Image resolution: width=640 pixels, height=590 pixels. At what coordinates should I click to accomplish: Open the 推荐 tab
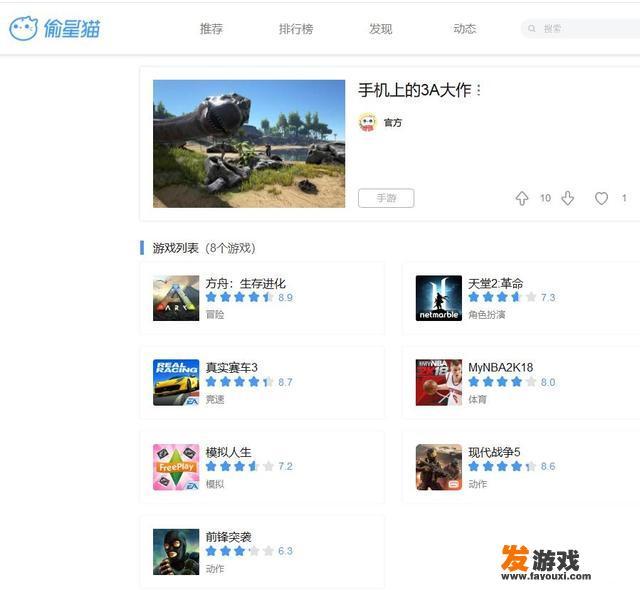(x=211, y=29)
